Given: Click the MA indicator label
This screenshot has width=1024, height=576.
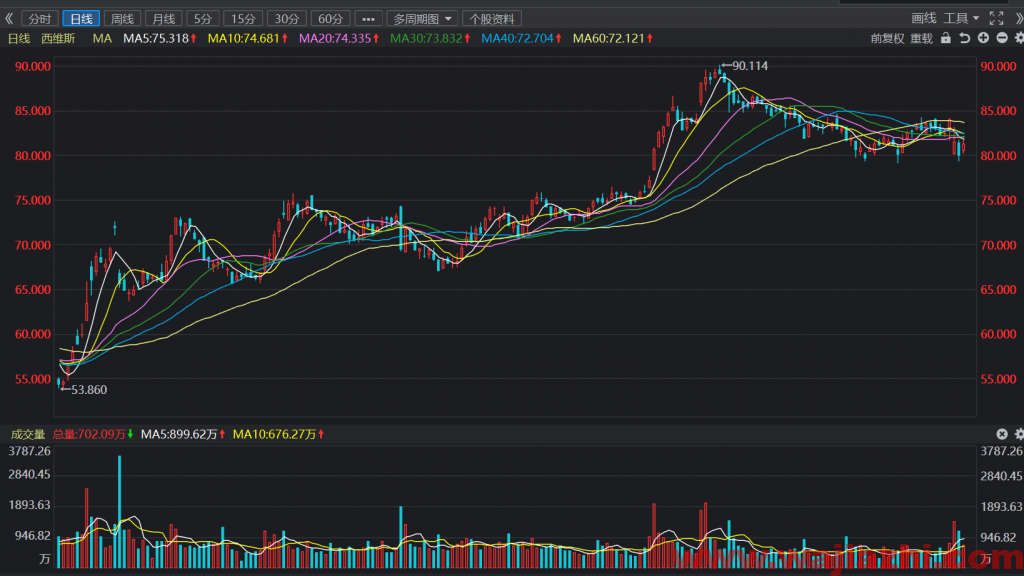Looking at the screenshot, I should click(x=102, y=39).
